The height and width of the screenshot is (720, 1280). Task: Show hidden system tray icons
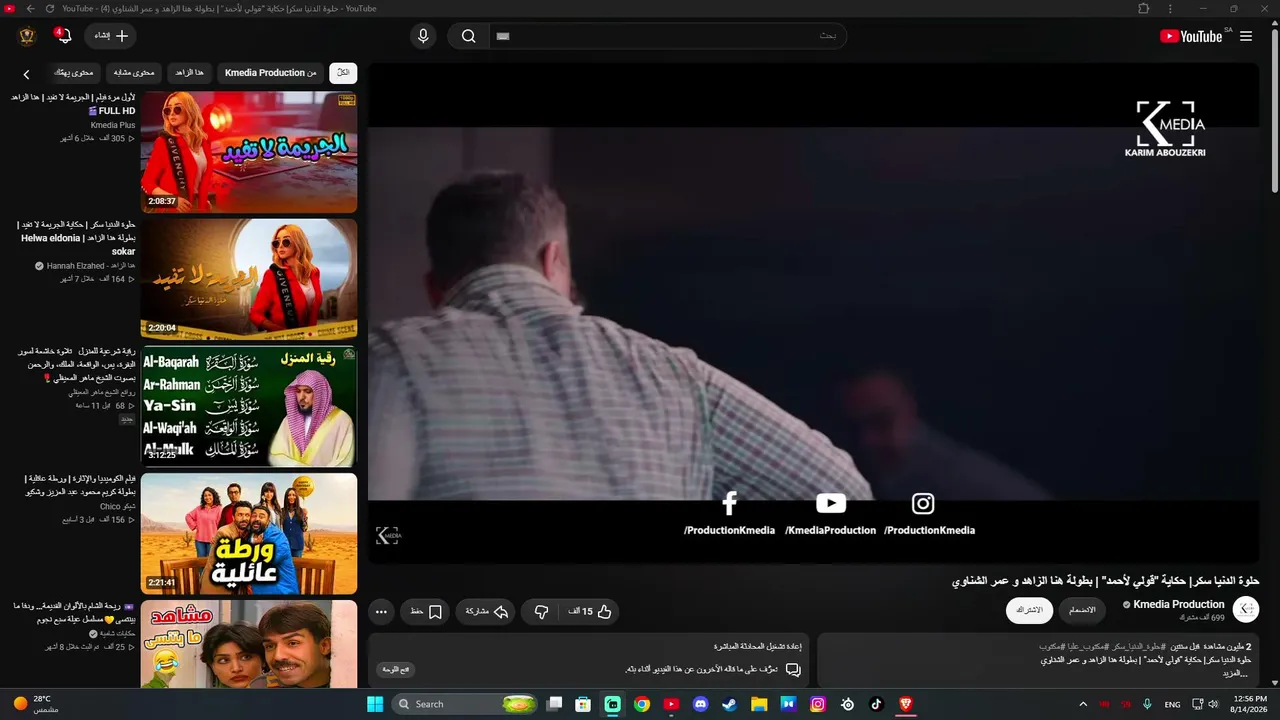coord(1083,704)
